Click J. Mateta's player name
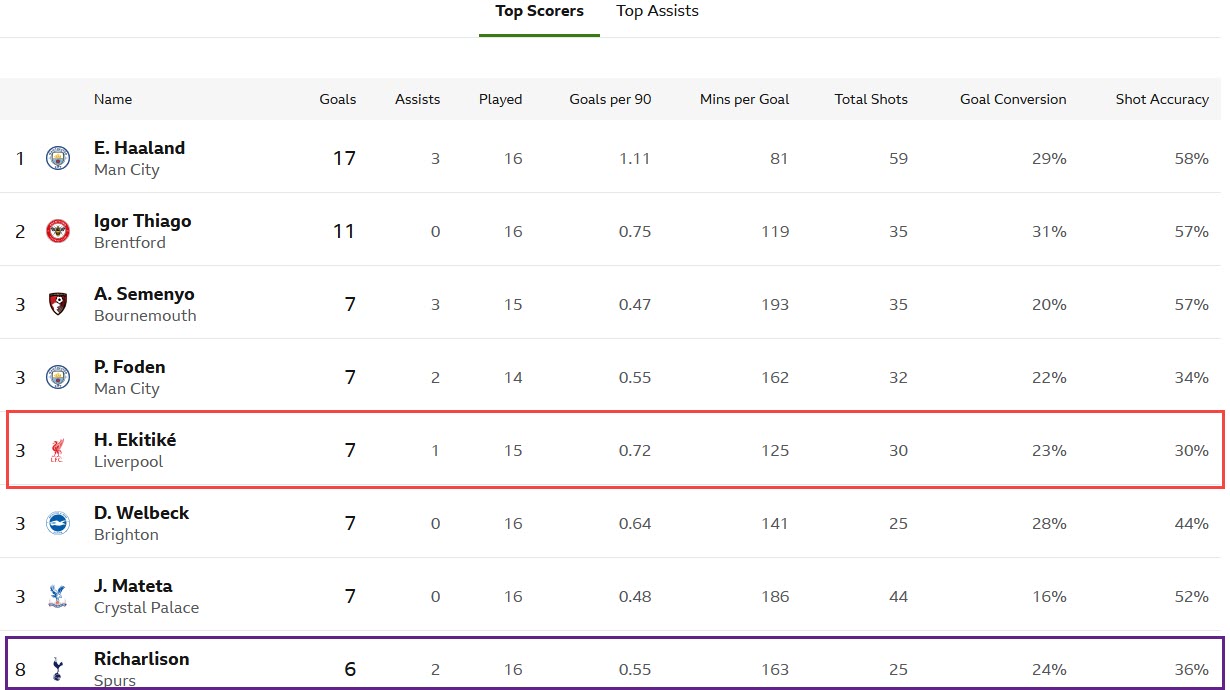The height and width of the screenshot is (690, 1230). point(133,586)
